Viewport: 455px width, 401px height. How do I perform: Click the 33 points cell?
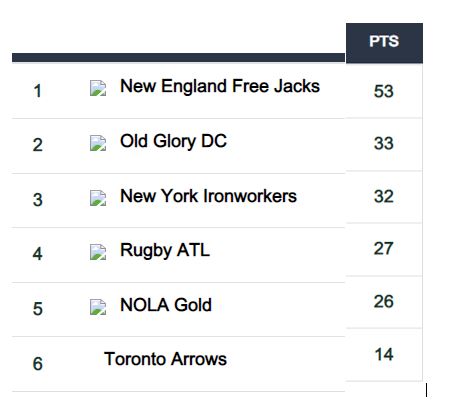tap(384, 143)
